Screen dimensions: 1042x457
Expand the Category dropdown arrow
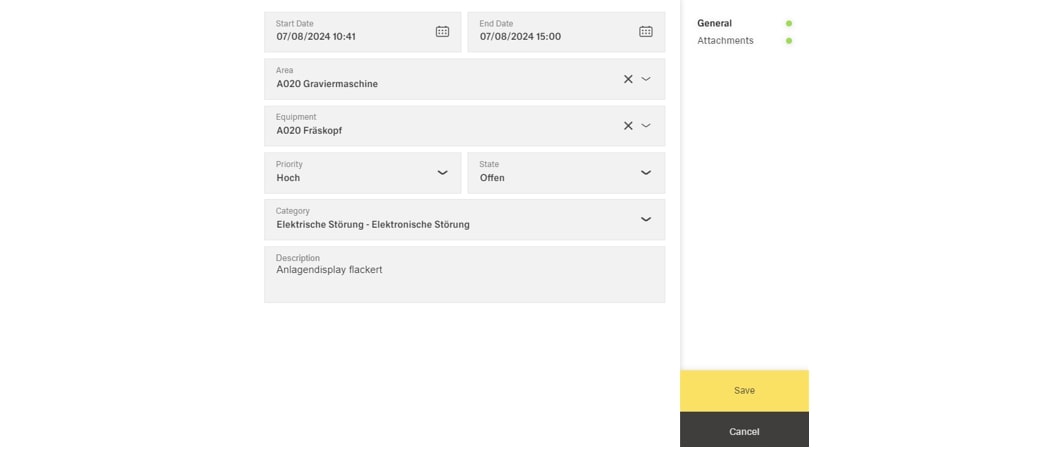(645, 219)
